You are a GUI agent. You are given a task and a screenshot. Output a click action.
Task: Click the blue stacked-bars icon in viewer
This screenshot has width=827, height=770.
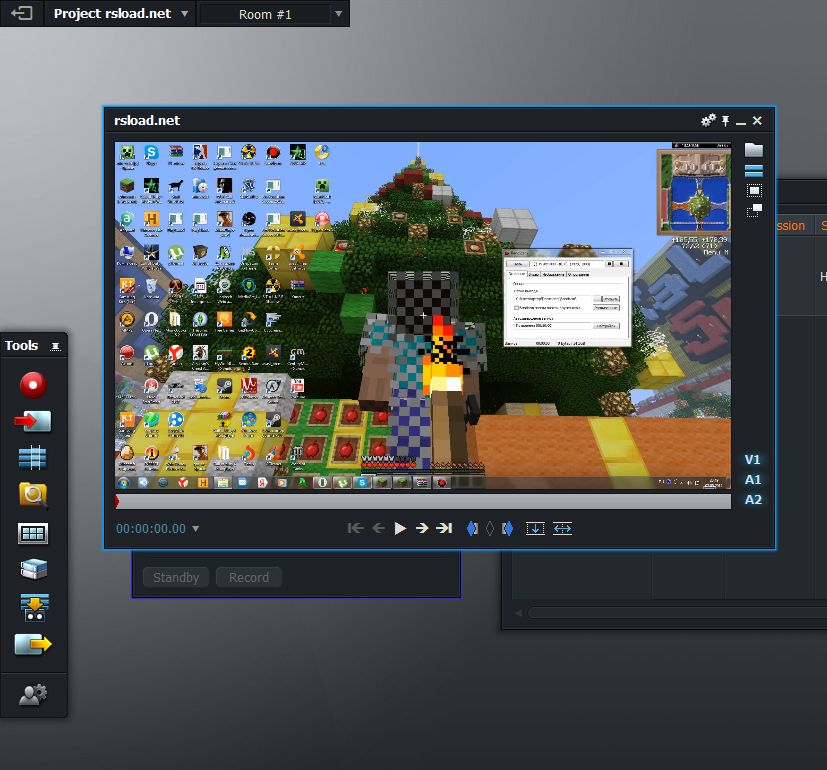[754, 171]
